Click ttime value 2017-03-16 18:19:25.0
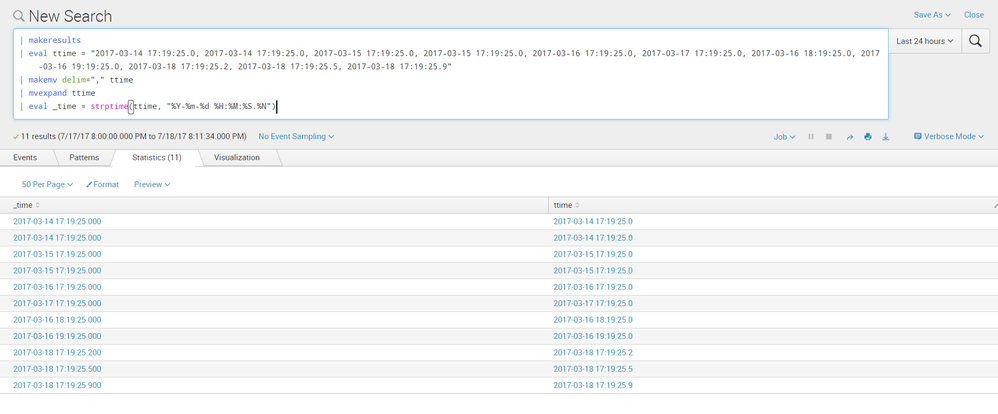The height and width of the screenshot is (414, 998). (x=593, y=320)
